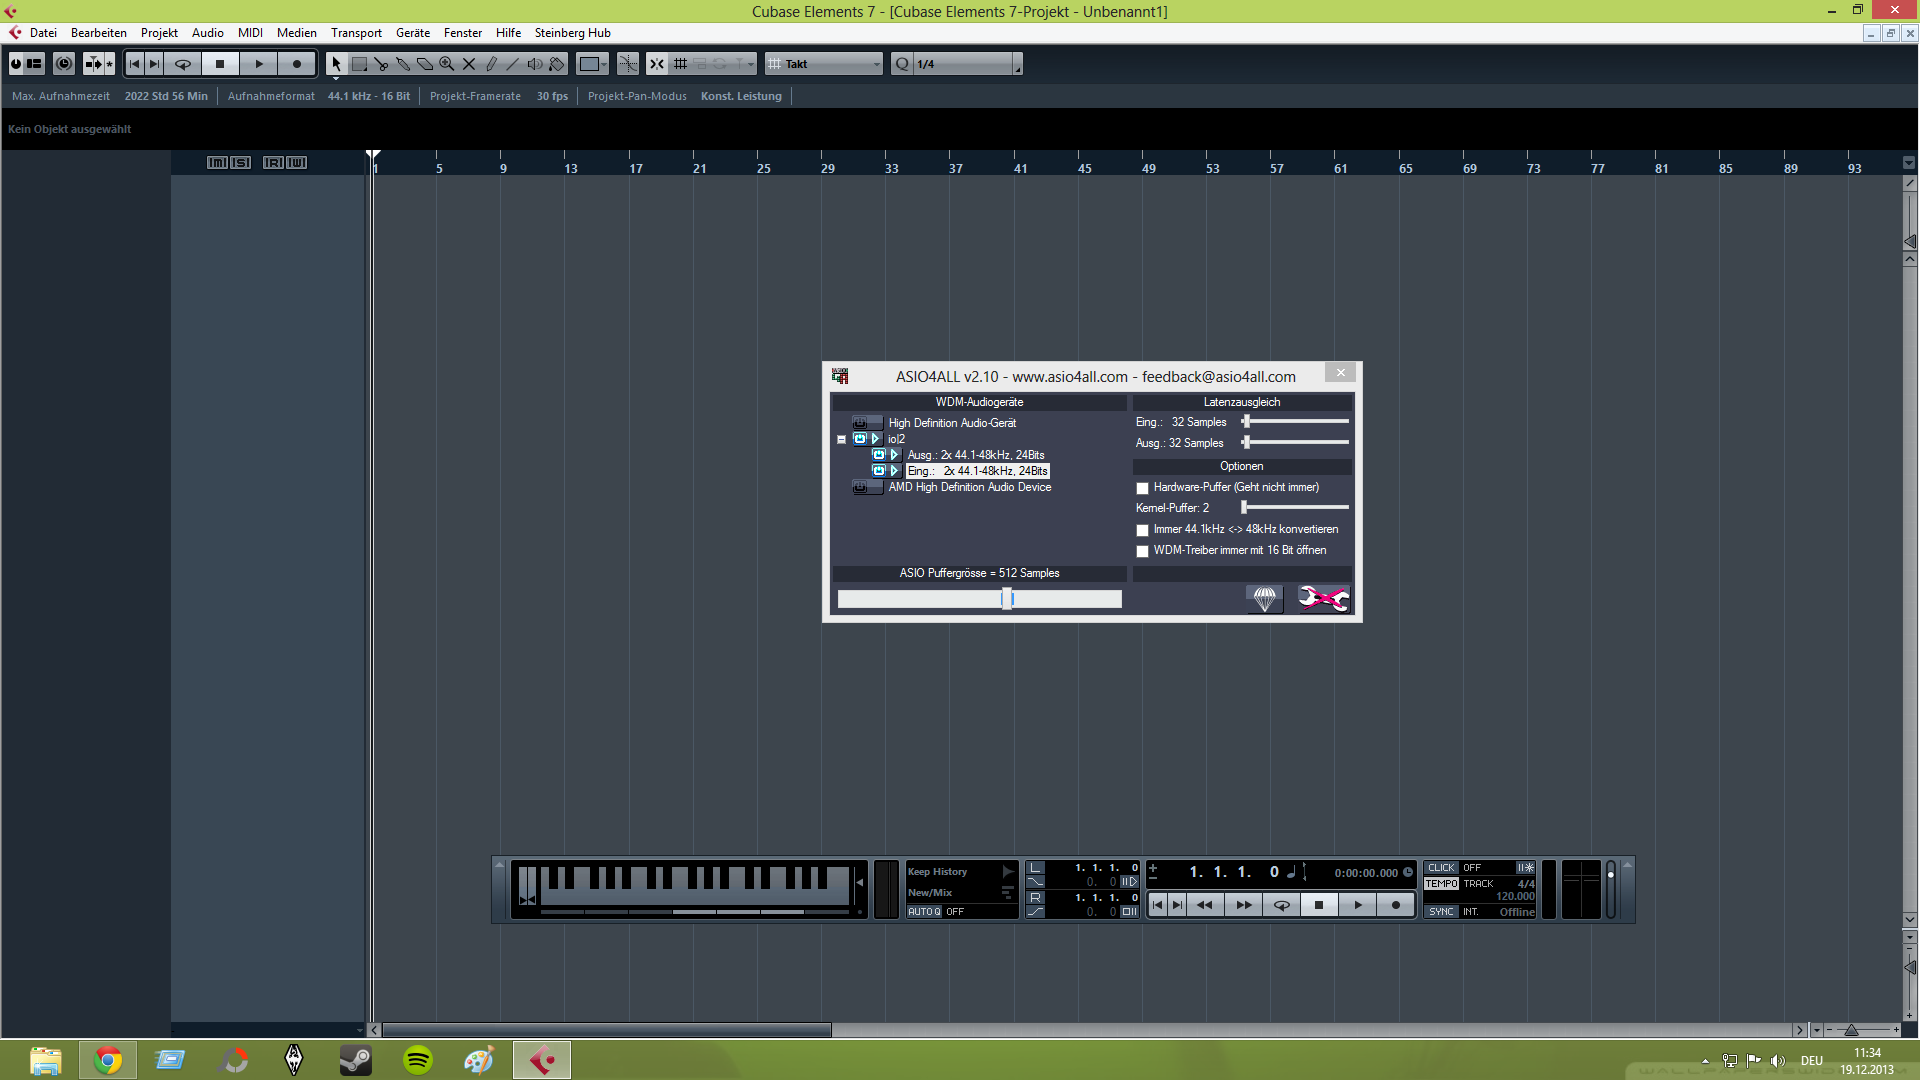Select the Erase tool
Image resolution: width=1920 pixels, height=1080 pixels.
pos(425,64)
